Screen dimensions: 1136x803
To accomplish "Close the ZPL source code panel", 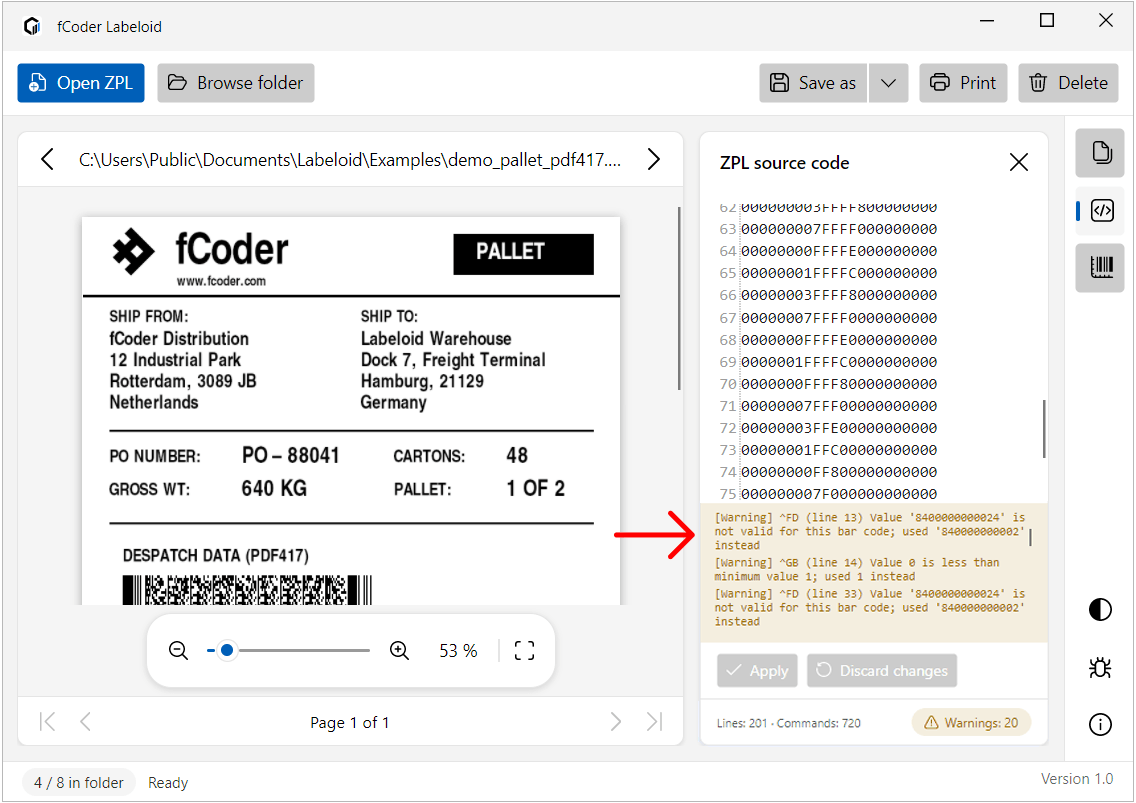I will coord(1019,162).
